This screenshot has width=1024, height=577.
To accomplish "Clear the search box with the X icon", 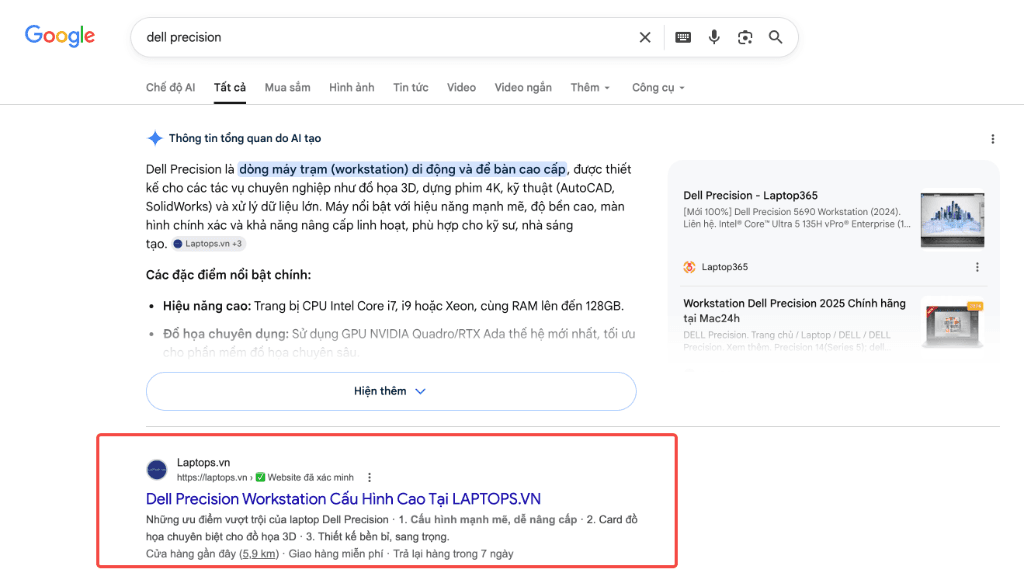I will click(645, 37).
